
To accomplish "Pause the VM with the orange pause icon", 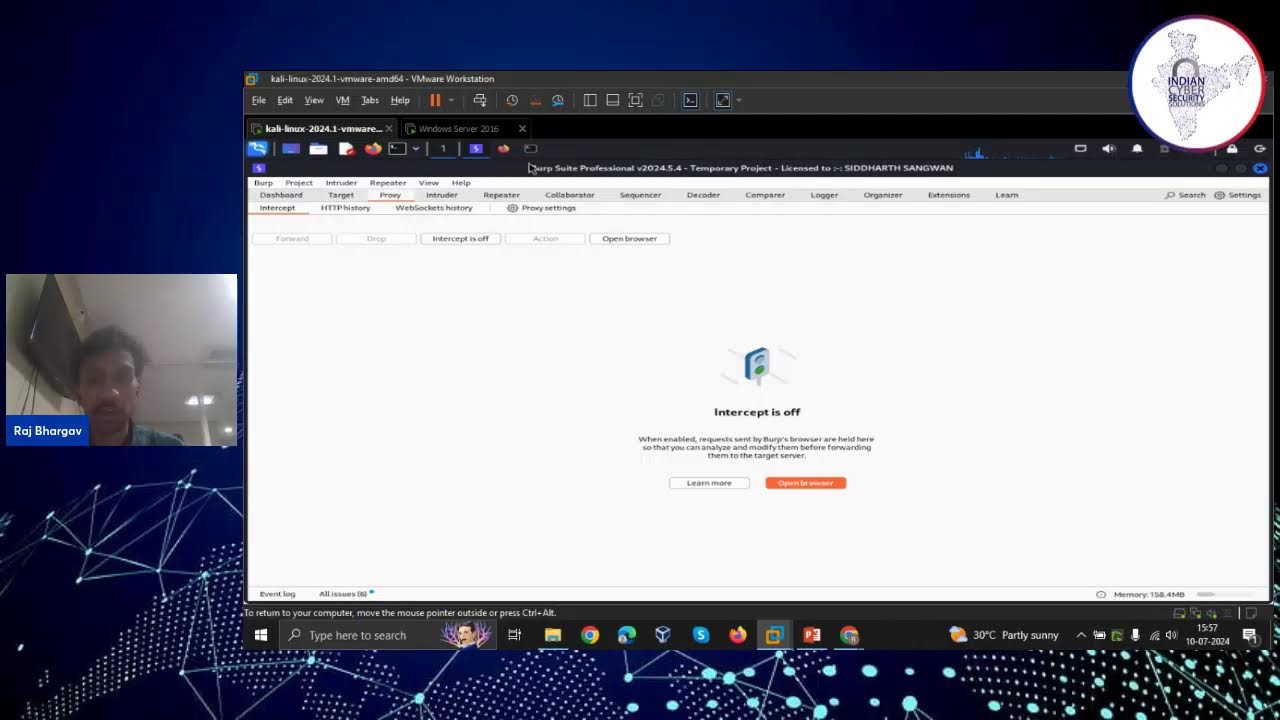I will (435, 100).
